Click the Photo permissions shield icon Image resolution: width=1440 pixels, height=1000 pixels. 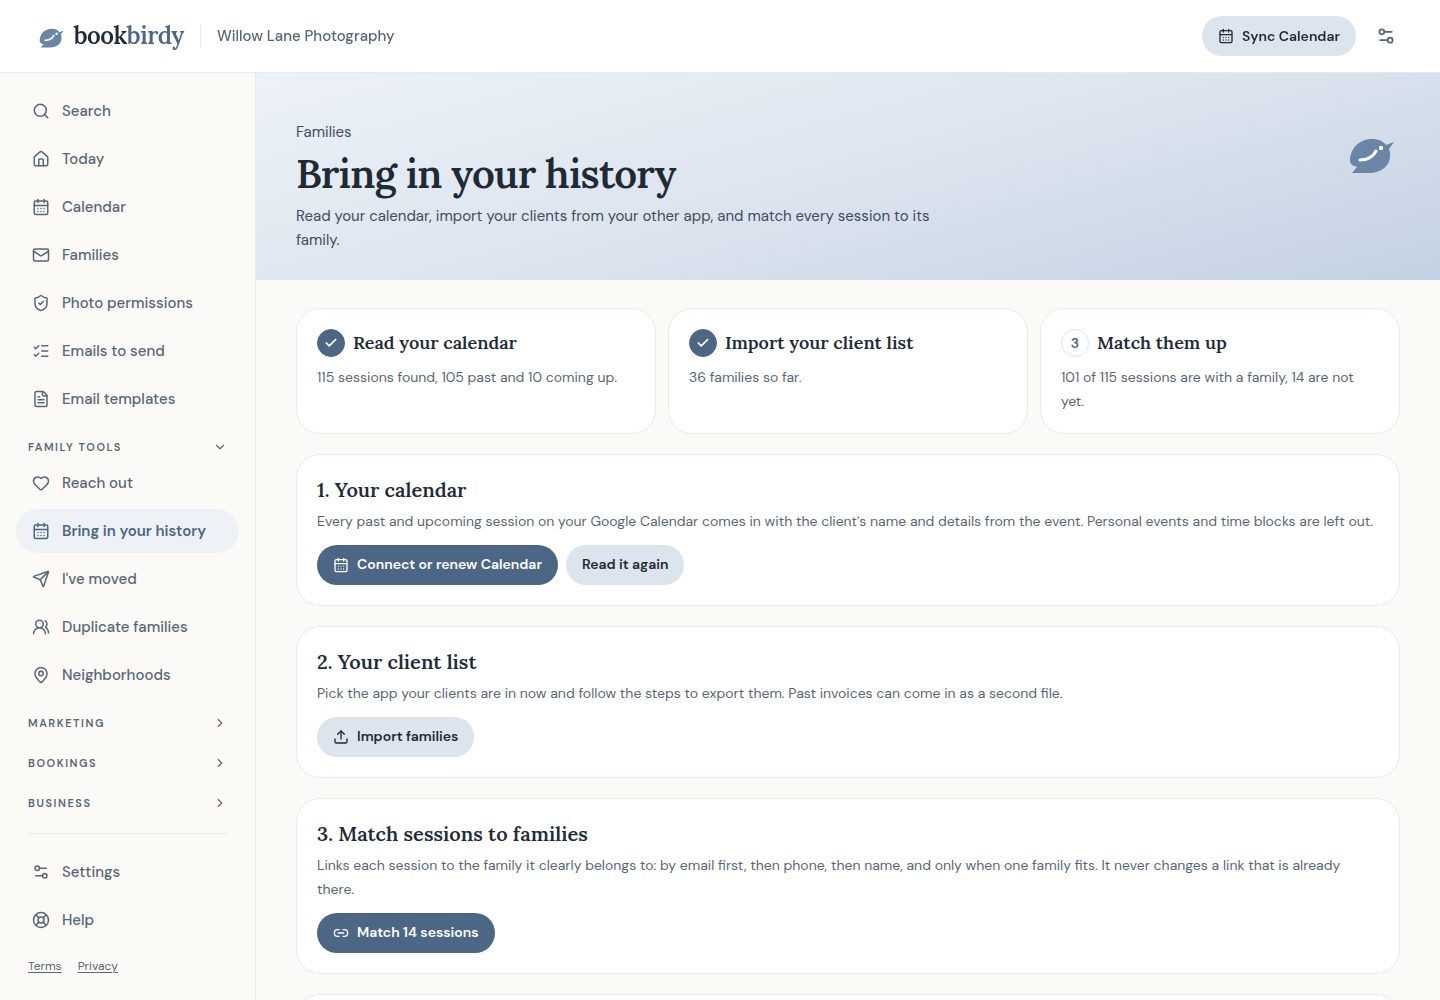[x=41, y=303]
